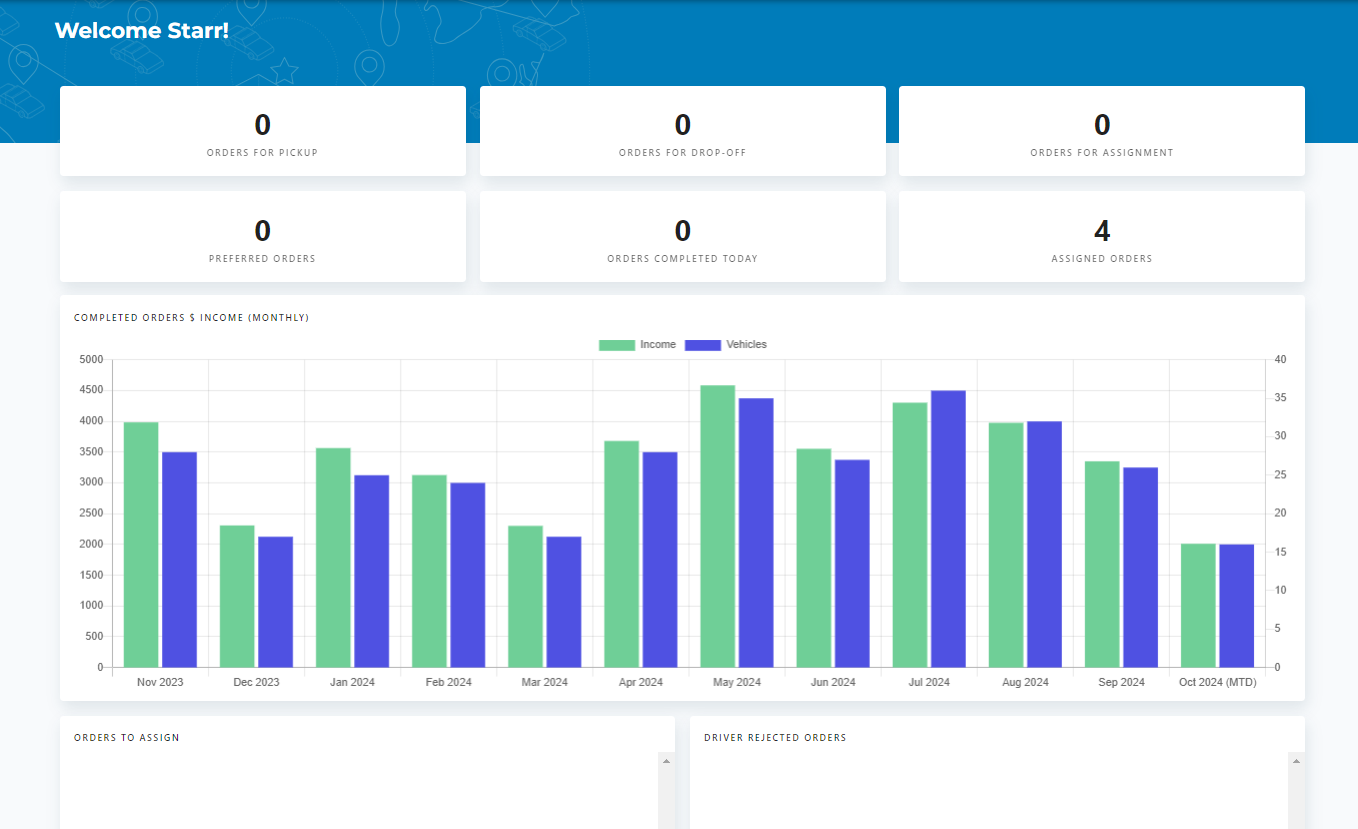The height and width of the screenshot is (829, 1358).
Task: Toggle the Income series in chart legend
Action: 638,345
